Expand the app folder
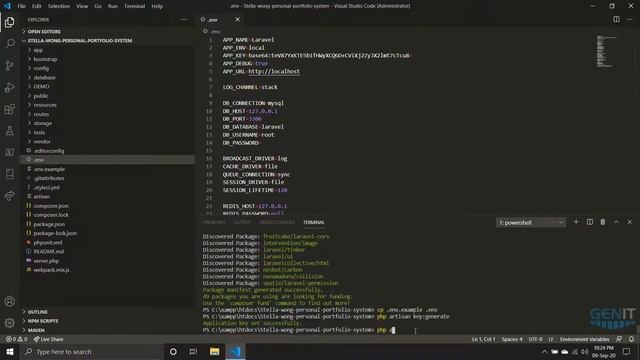640x360 pixels. 38,50
